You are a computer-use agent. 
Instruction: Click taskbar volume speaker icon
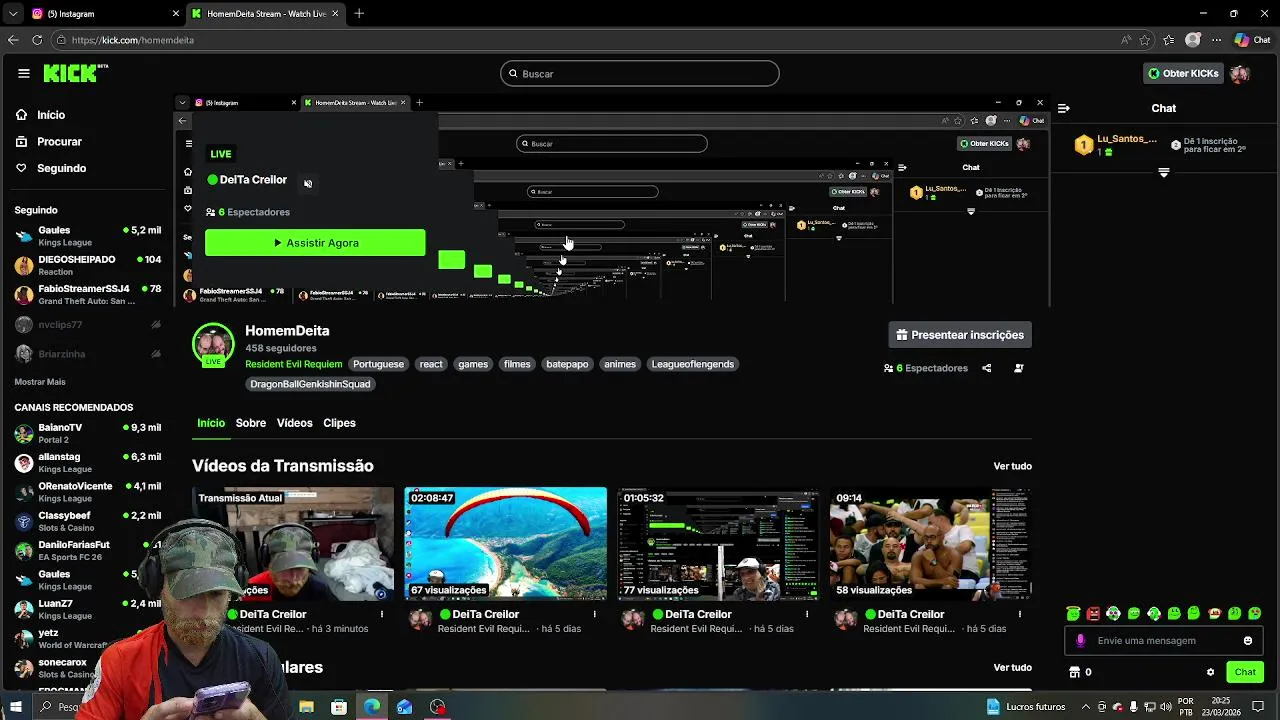pyautogui.click(x=1165, y=707)
